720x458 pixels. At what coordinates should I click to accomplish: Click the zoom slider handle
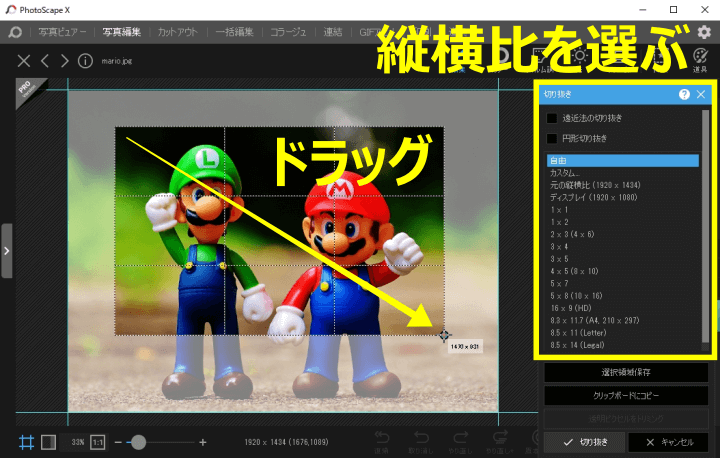coord(138,442)
